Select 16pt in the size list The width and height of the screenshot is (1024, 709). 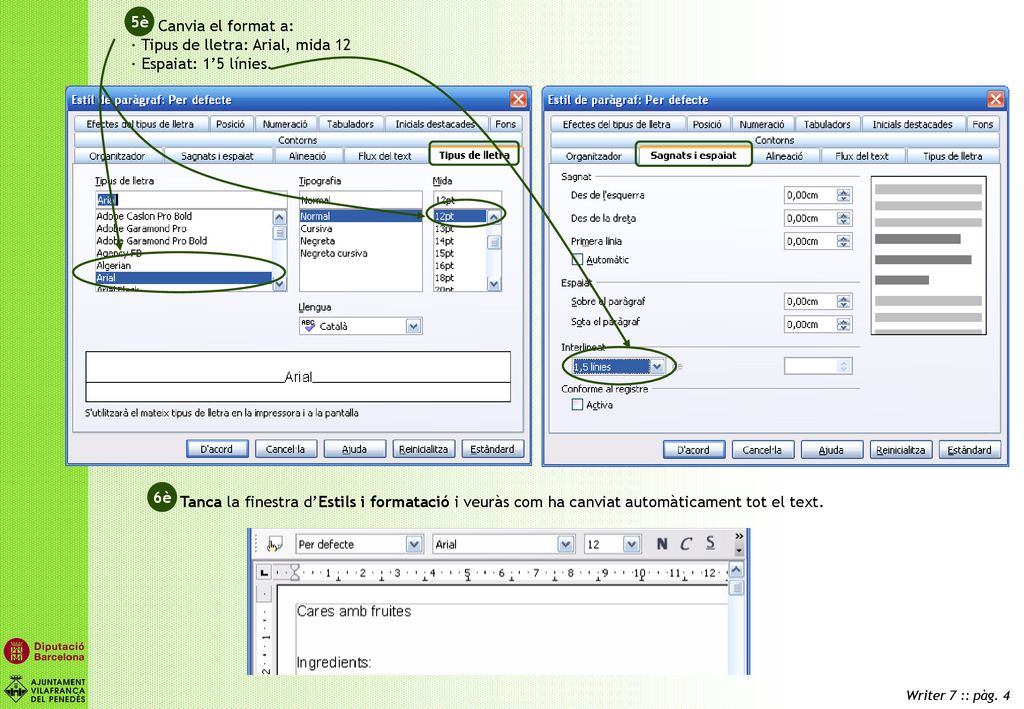tap(460, 266)
